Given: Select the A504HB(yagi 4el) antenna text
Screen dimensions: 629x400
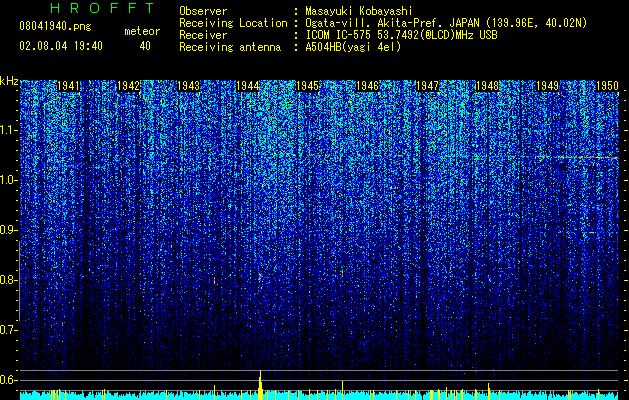Looking at the screenshot, I should (x=353, y=47).
